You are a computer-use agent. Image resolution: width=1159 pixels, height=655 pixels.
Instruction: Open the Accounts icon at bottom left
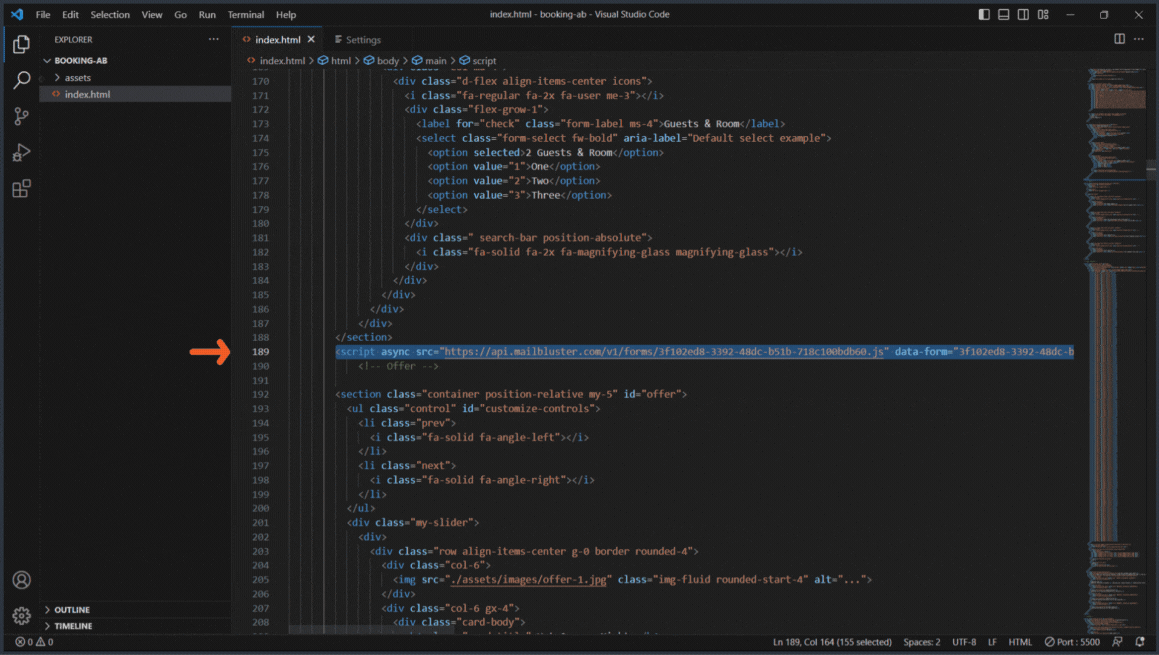(x=21, y=580)
